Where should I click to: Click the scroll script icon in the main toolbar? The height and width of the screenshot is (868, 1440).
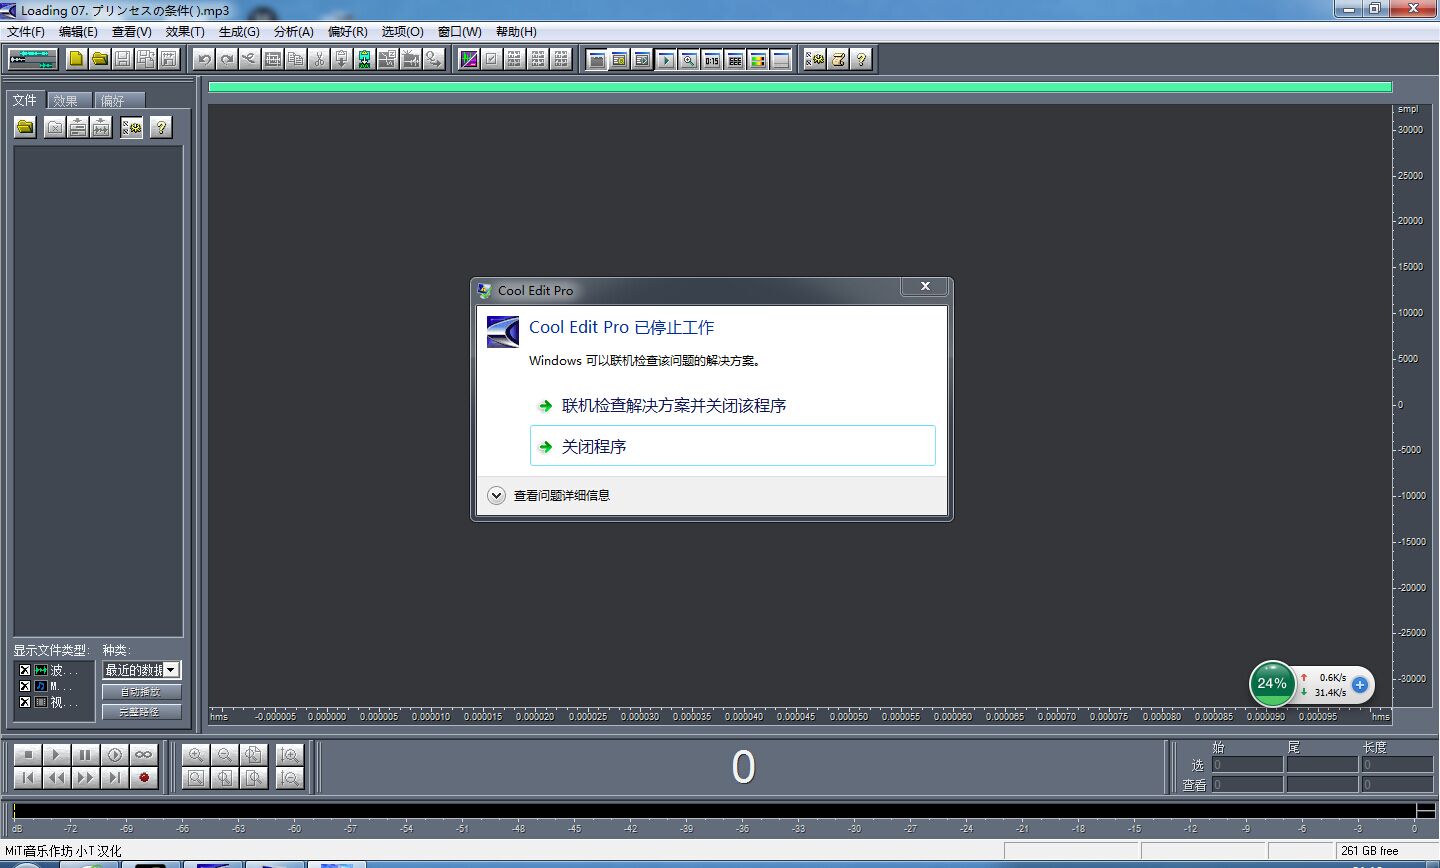[838, 59]
